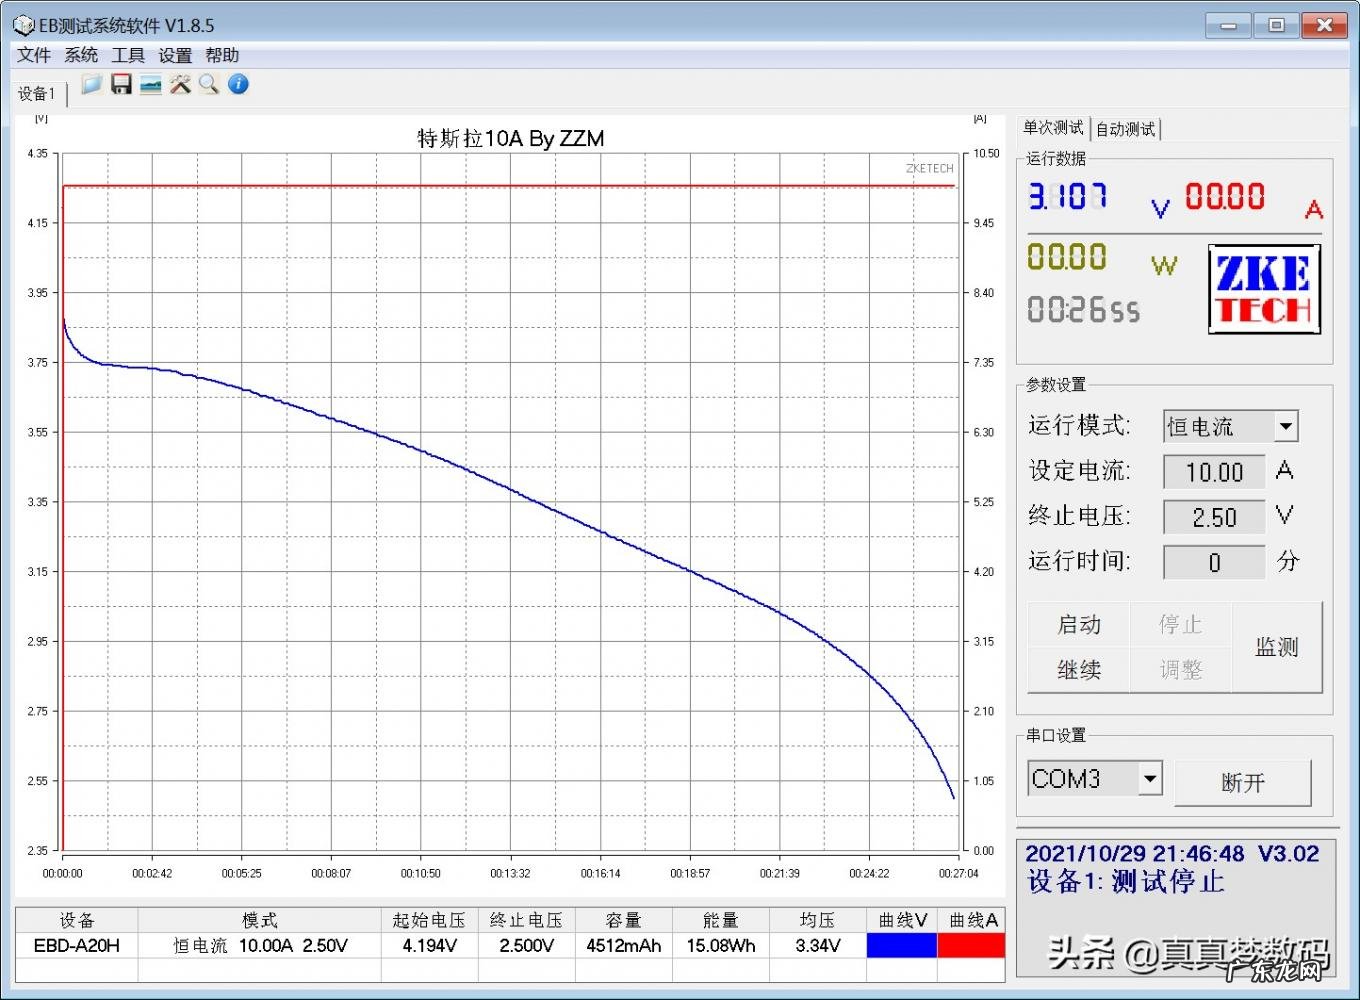Image resolution: width=1360 pixels, height=1000 pixels.
Task: Click the landscape picture toolbar icon
Action: pos(151,85)
